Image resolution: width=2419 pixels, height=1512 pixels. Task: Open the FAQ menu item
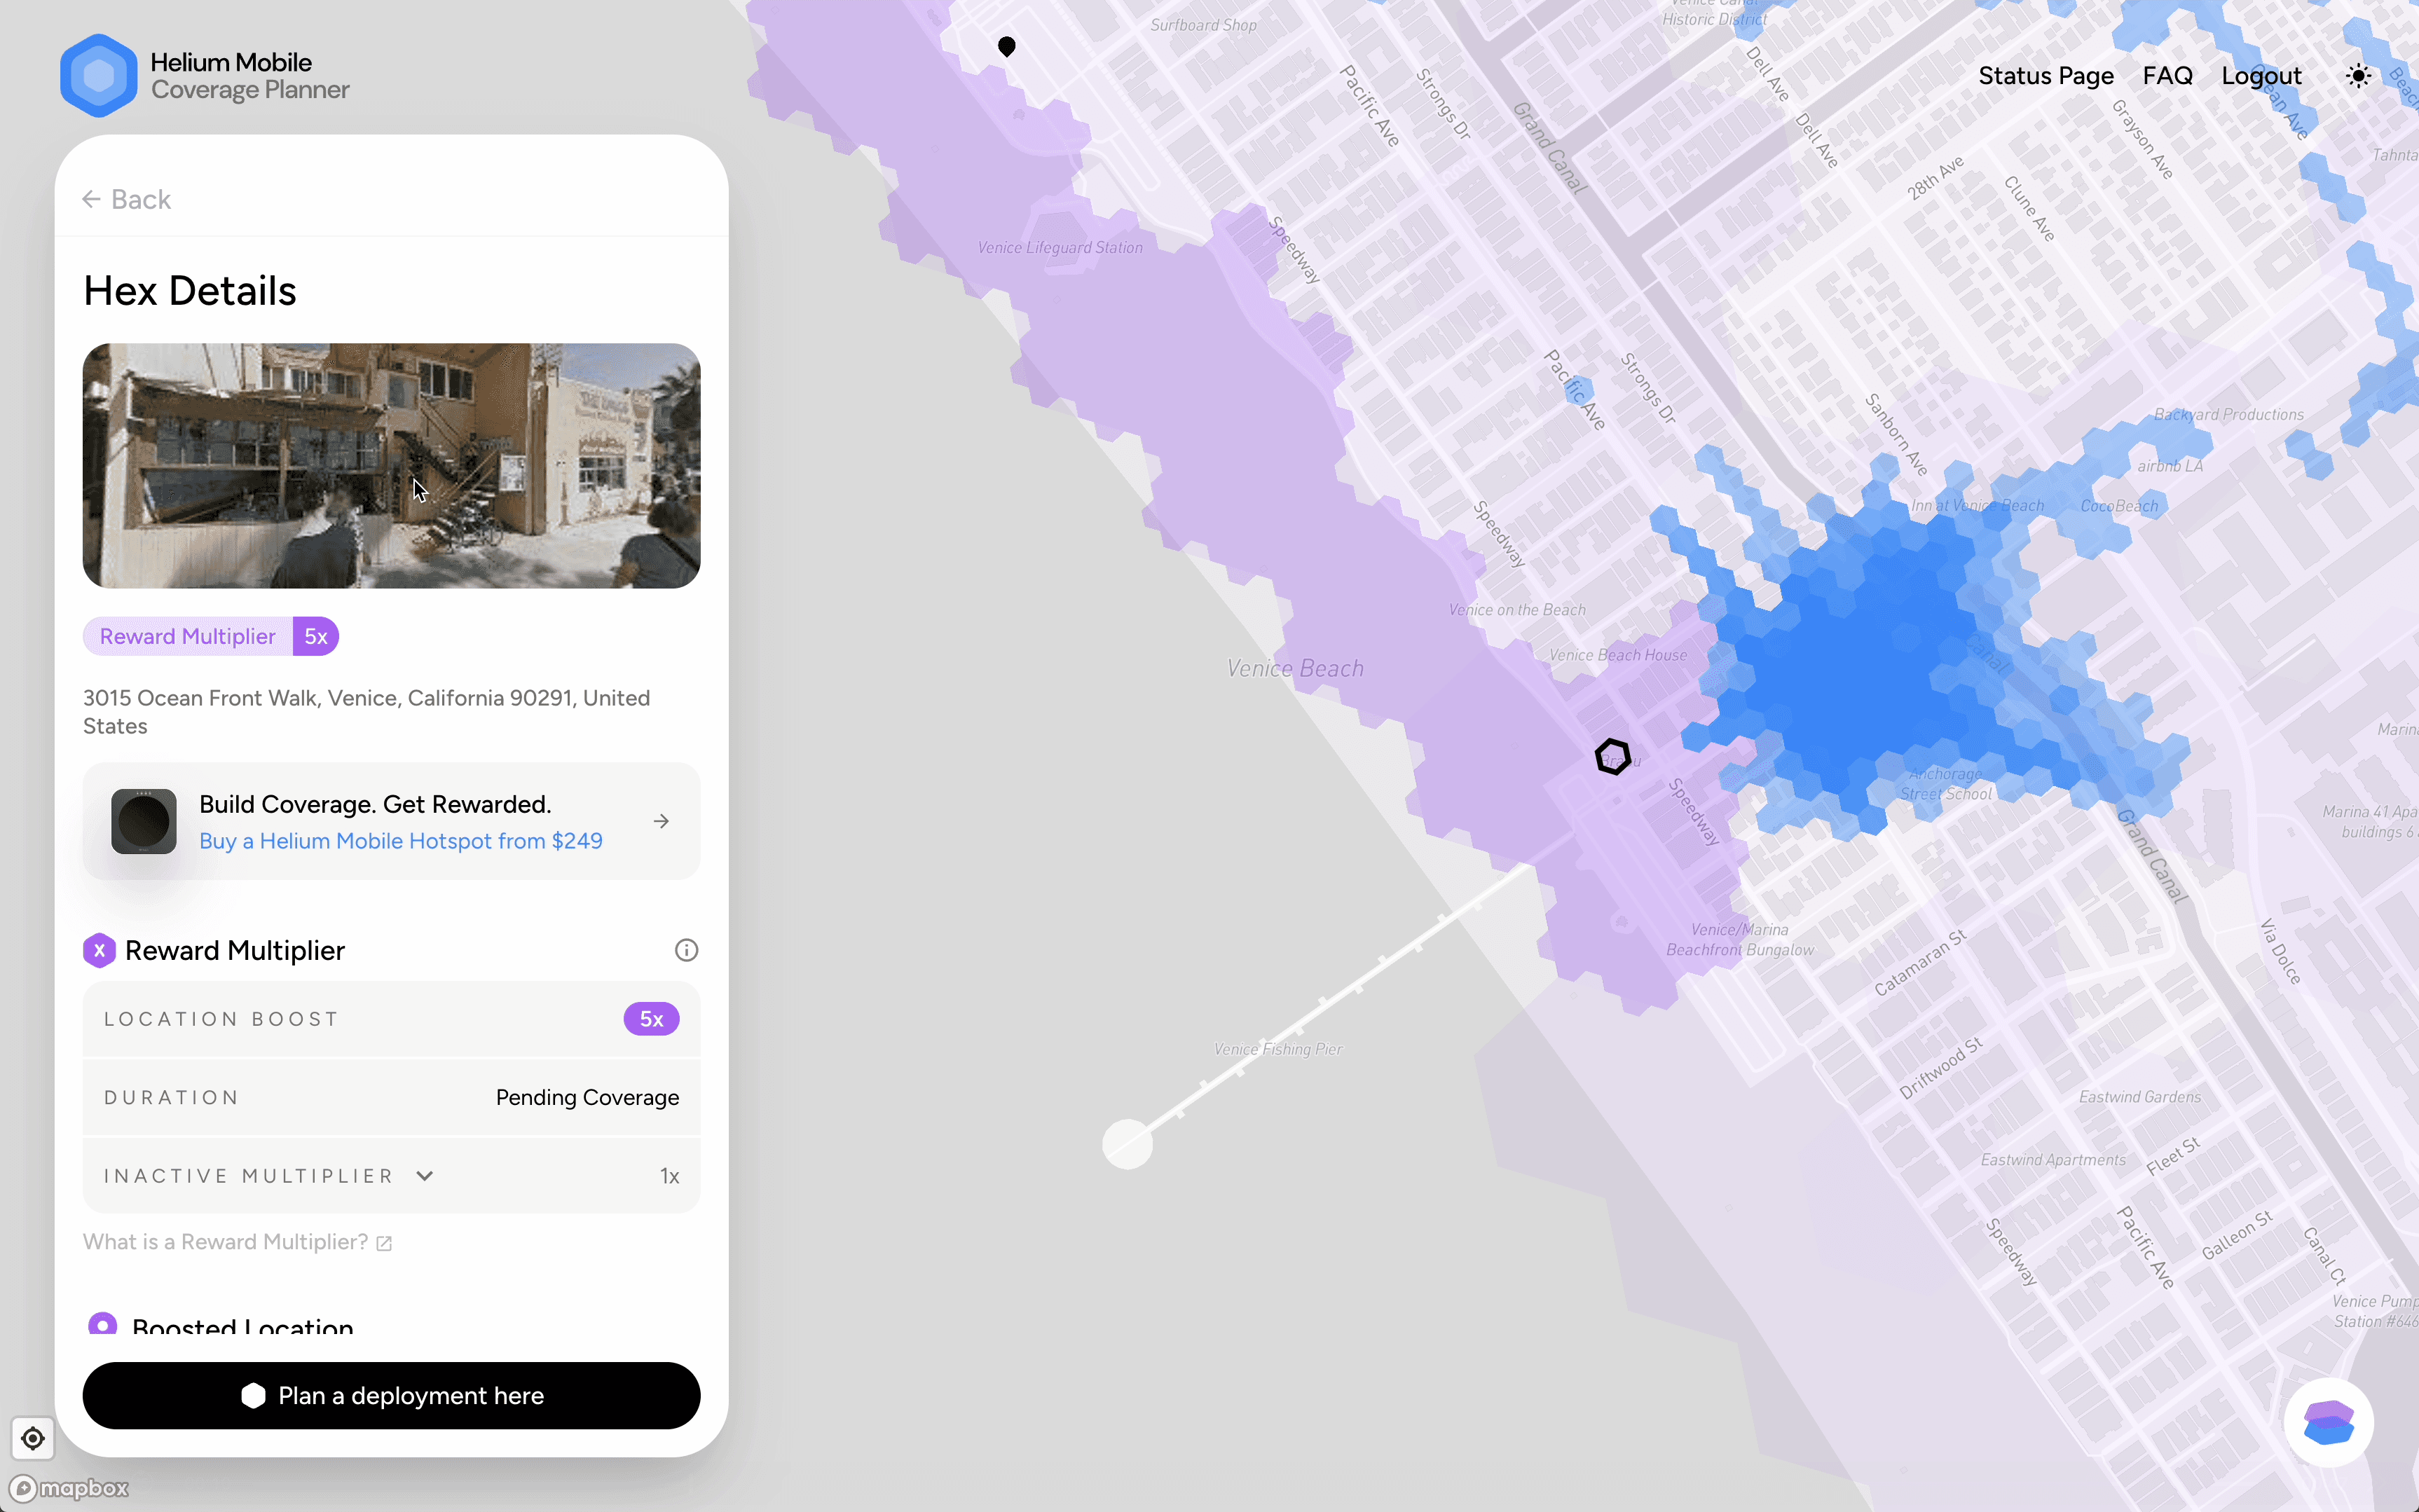click(2167, 75)
